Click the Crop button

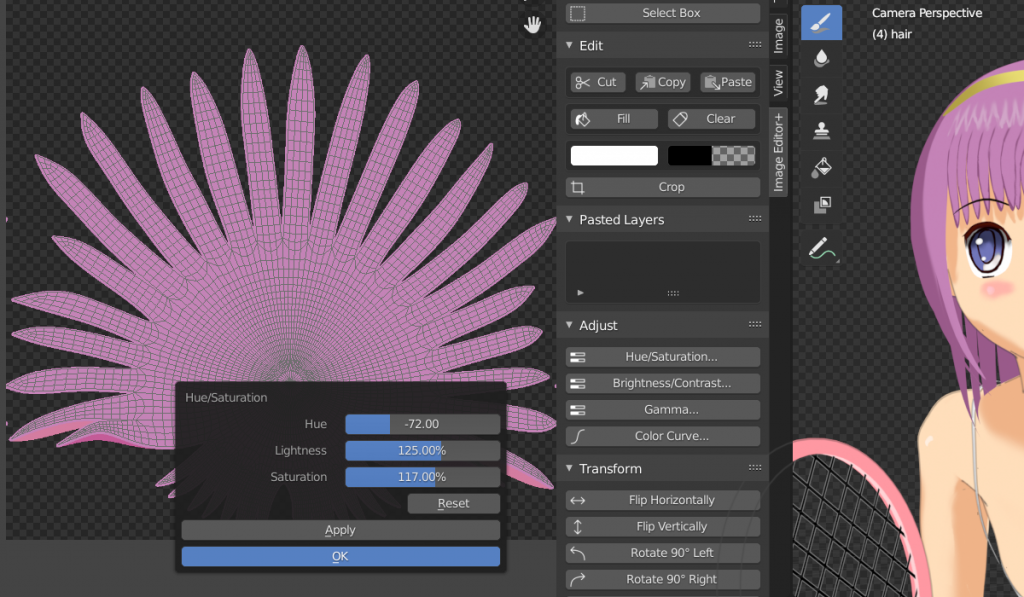click(x=663, y=187)
